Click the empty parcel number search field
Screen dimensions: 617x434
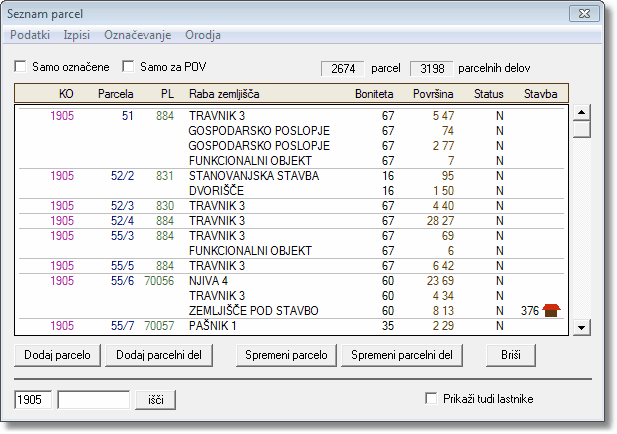tap(93, 400)
